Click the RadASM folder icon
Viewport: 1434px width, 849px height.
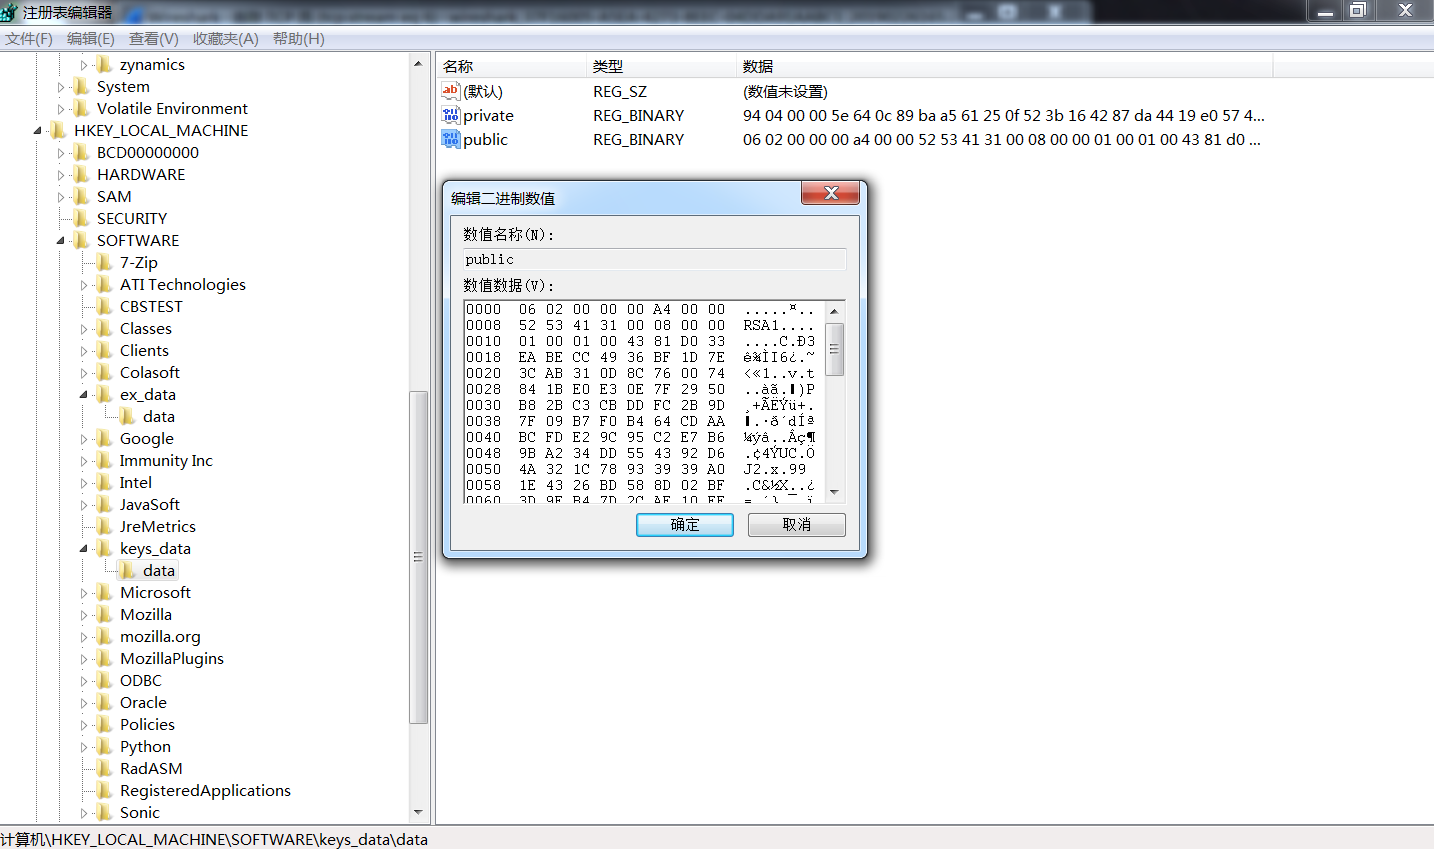tap(105, 768)
